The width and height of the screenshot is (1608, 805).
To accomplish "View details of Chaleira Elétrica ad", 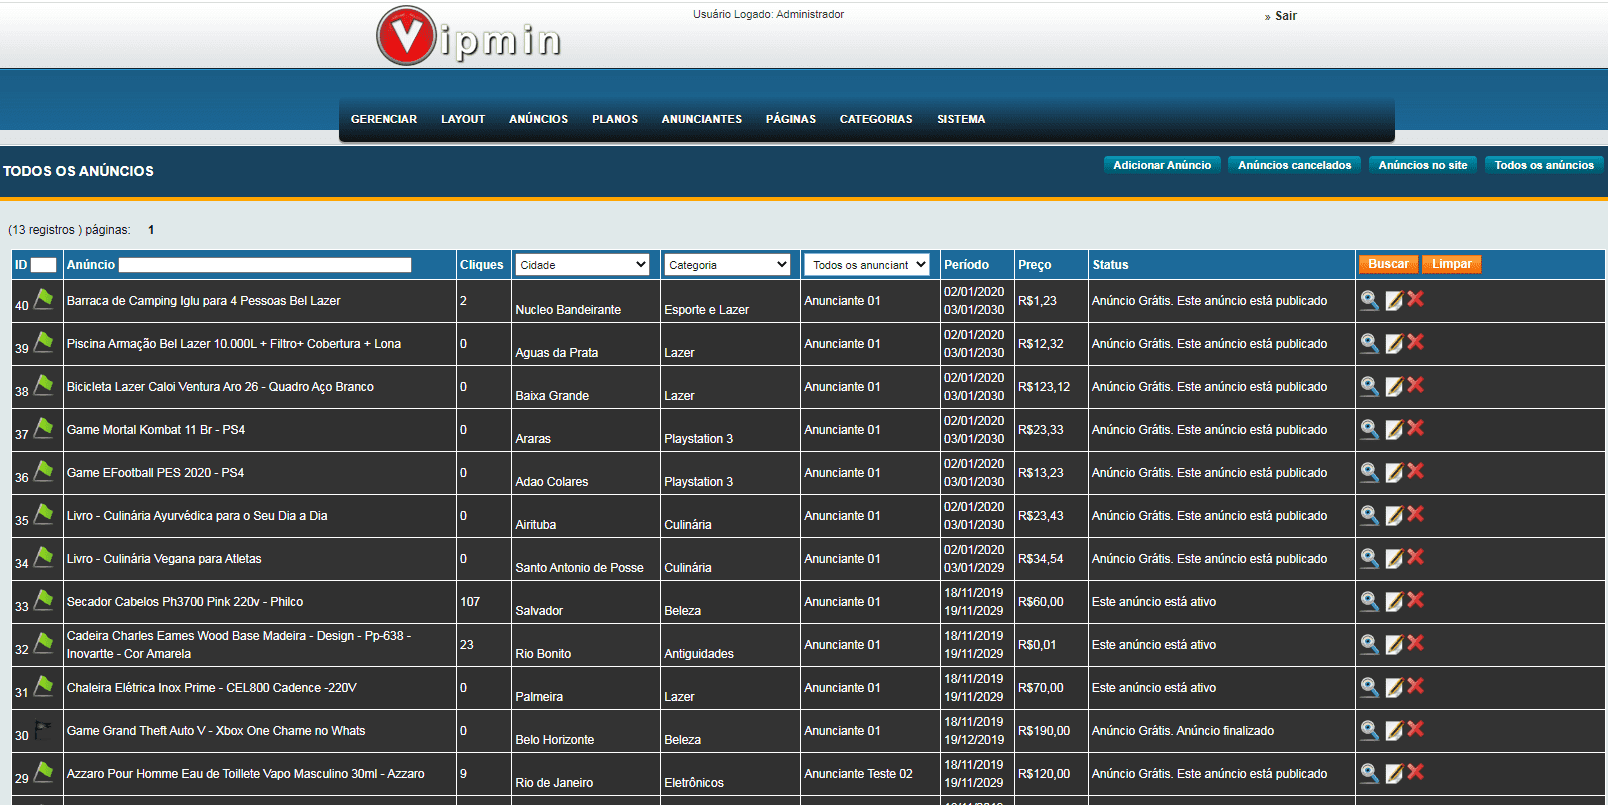I will [1369, 687].
